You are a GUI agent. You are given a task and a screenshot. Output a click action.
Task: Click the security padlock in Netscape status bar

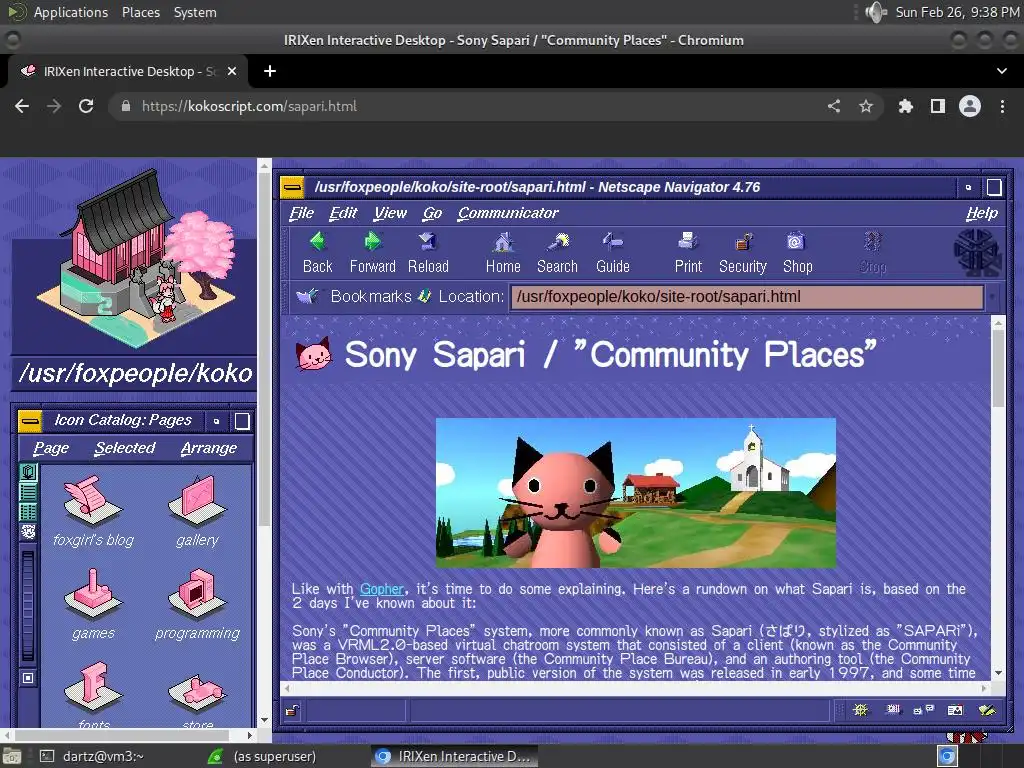pyautogui.click(x=292, y=711)
